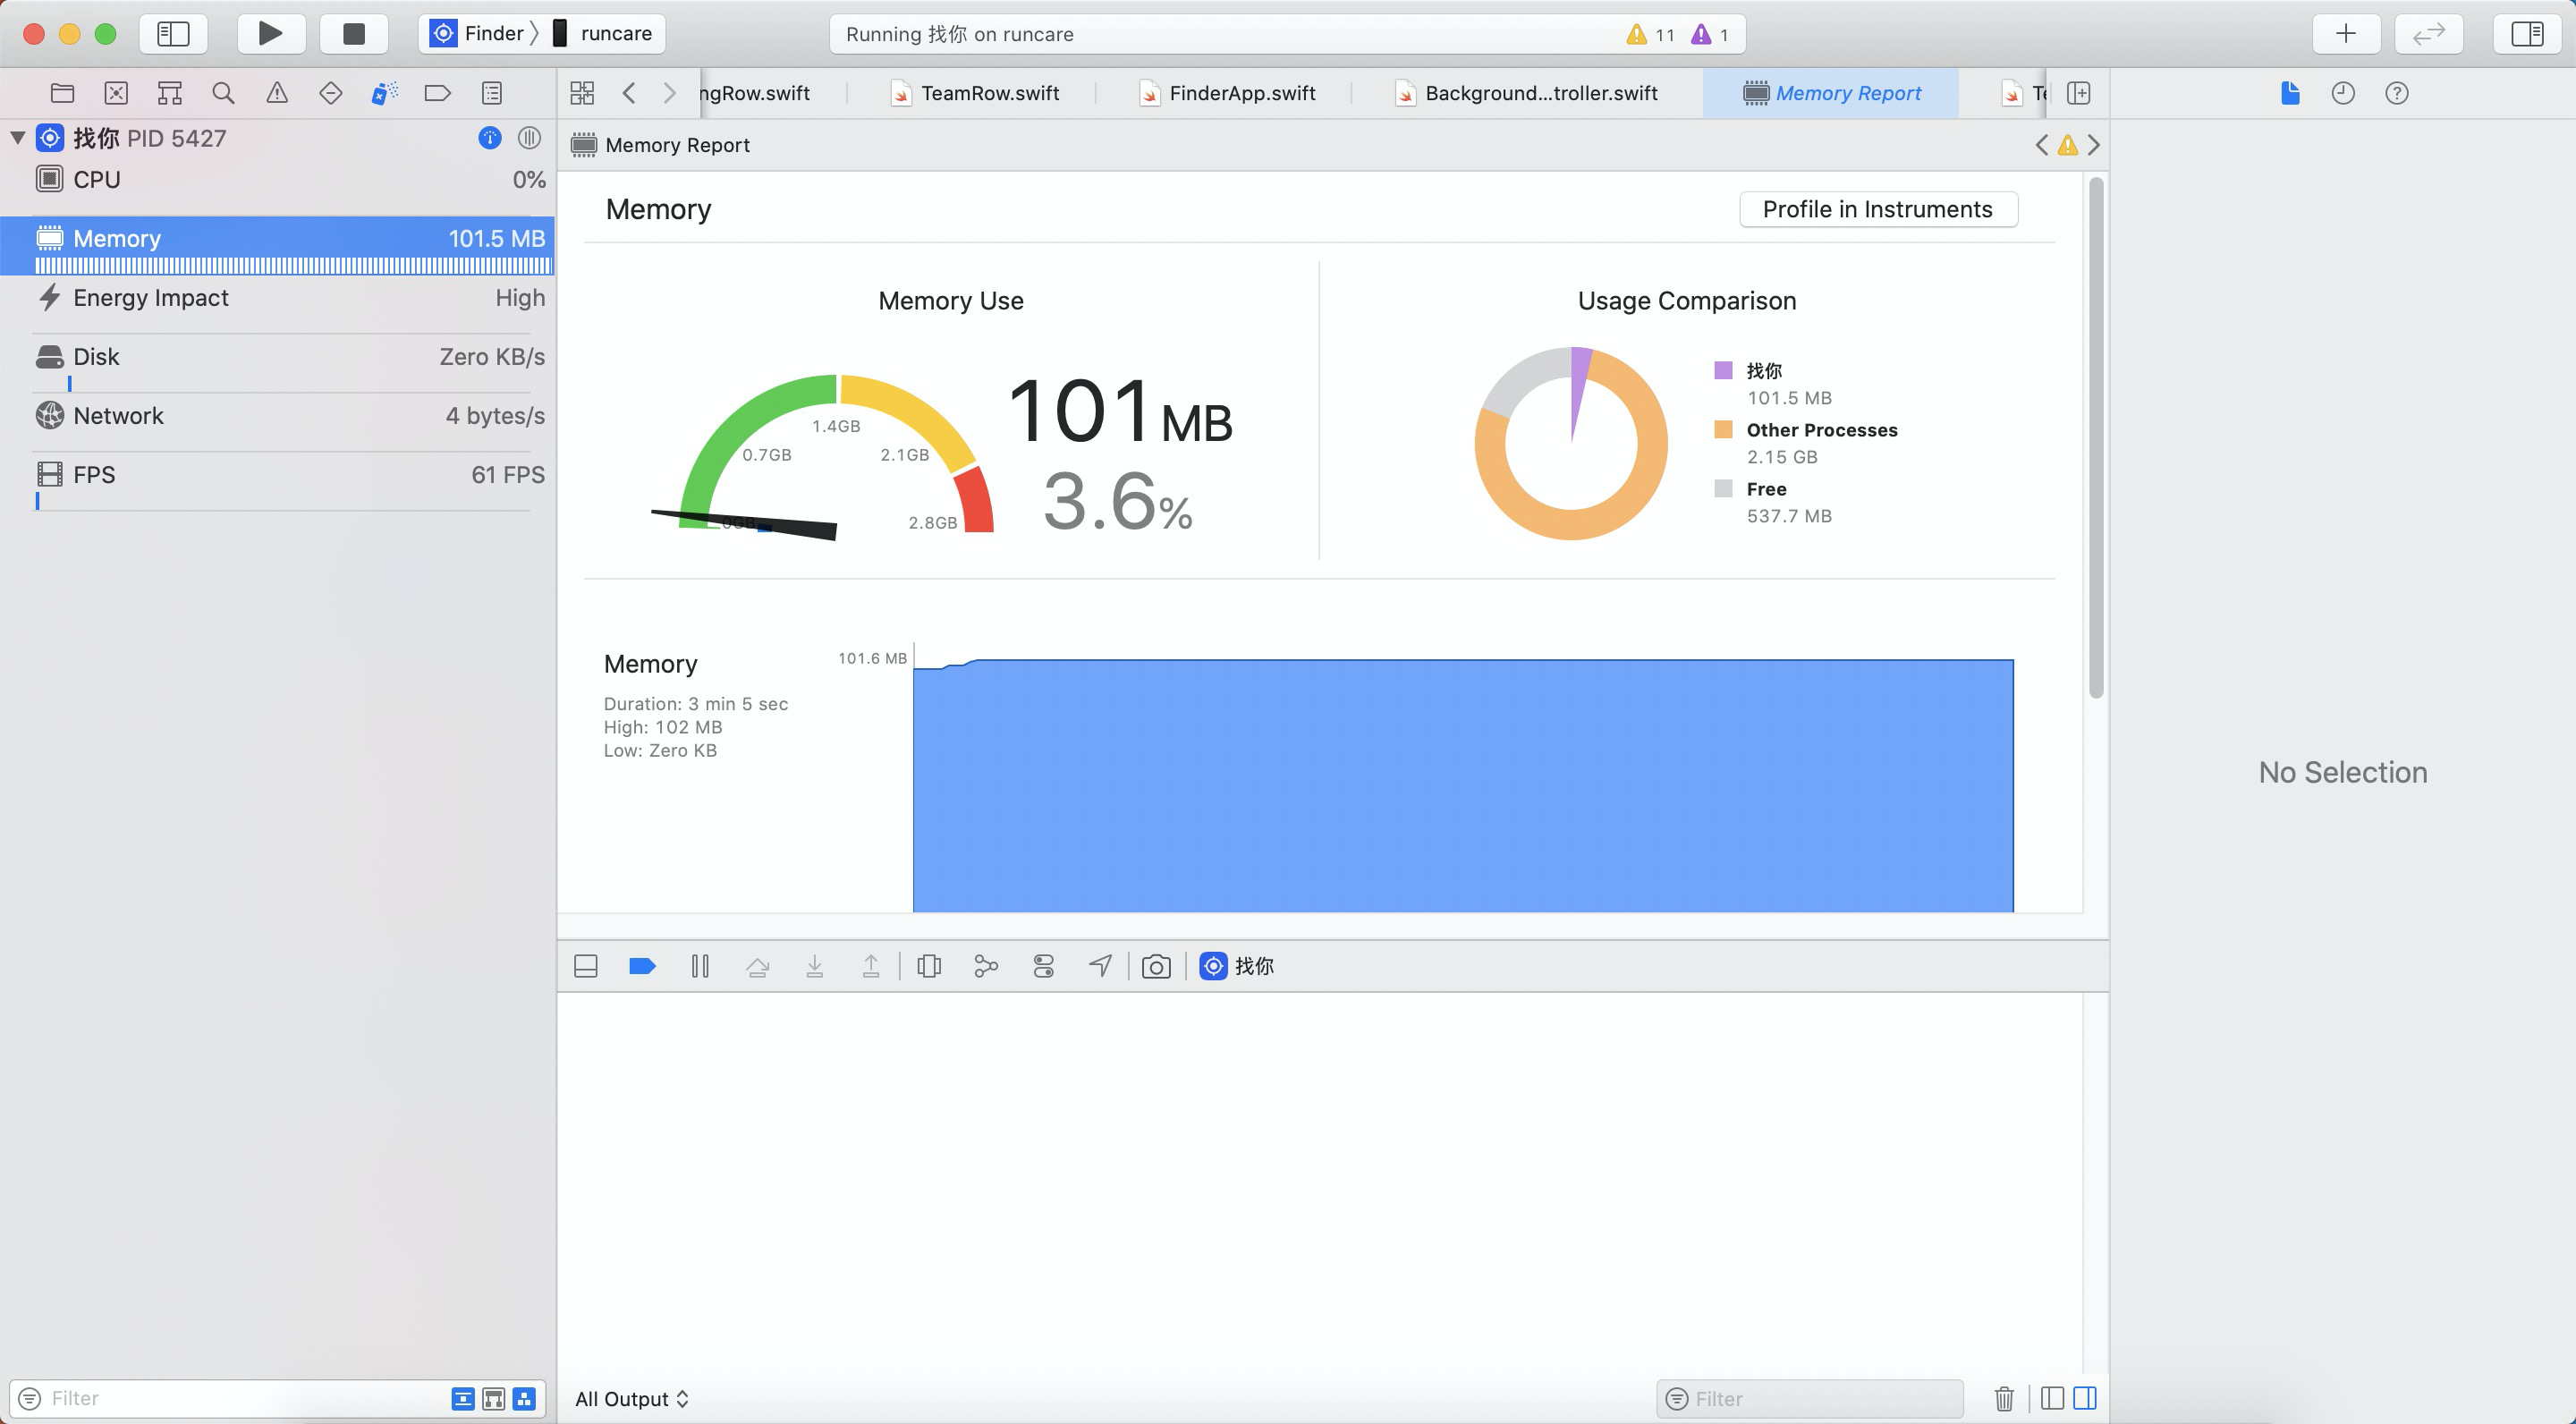Collapse the PID 5427 process tree

click(x=18, y=138)
